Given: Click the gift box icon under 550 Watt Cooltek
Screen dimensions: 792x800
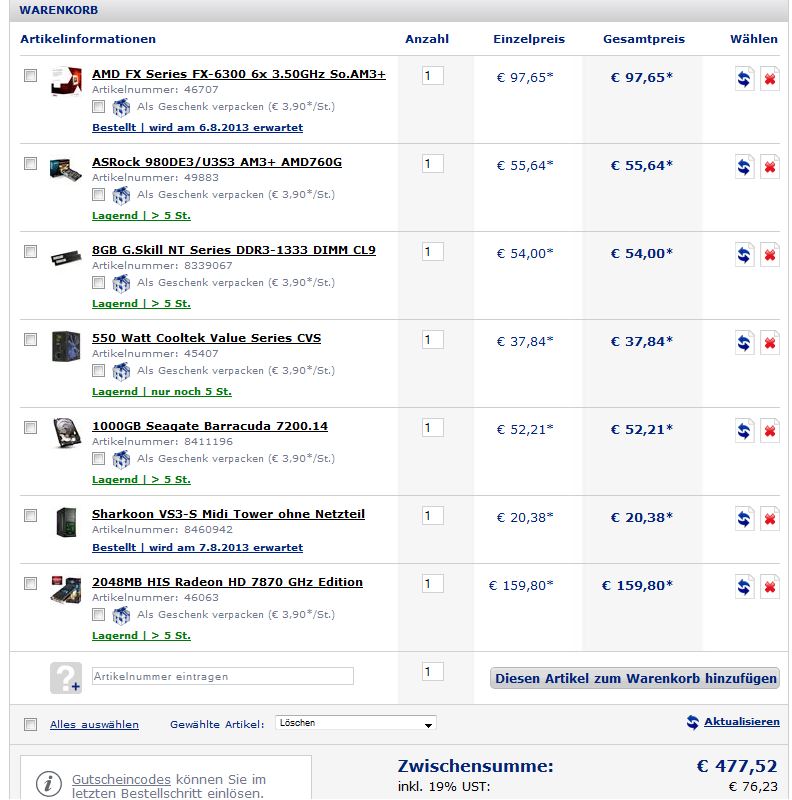Looking at the screenshot, I should [x=121, y=371].
